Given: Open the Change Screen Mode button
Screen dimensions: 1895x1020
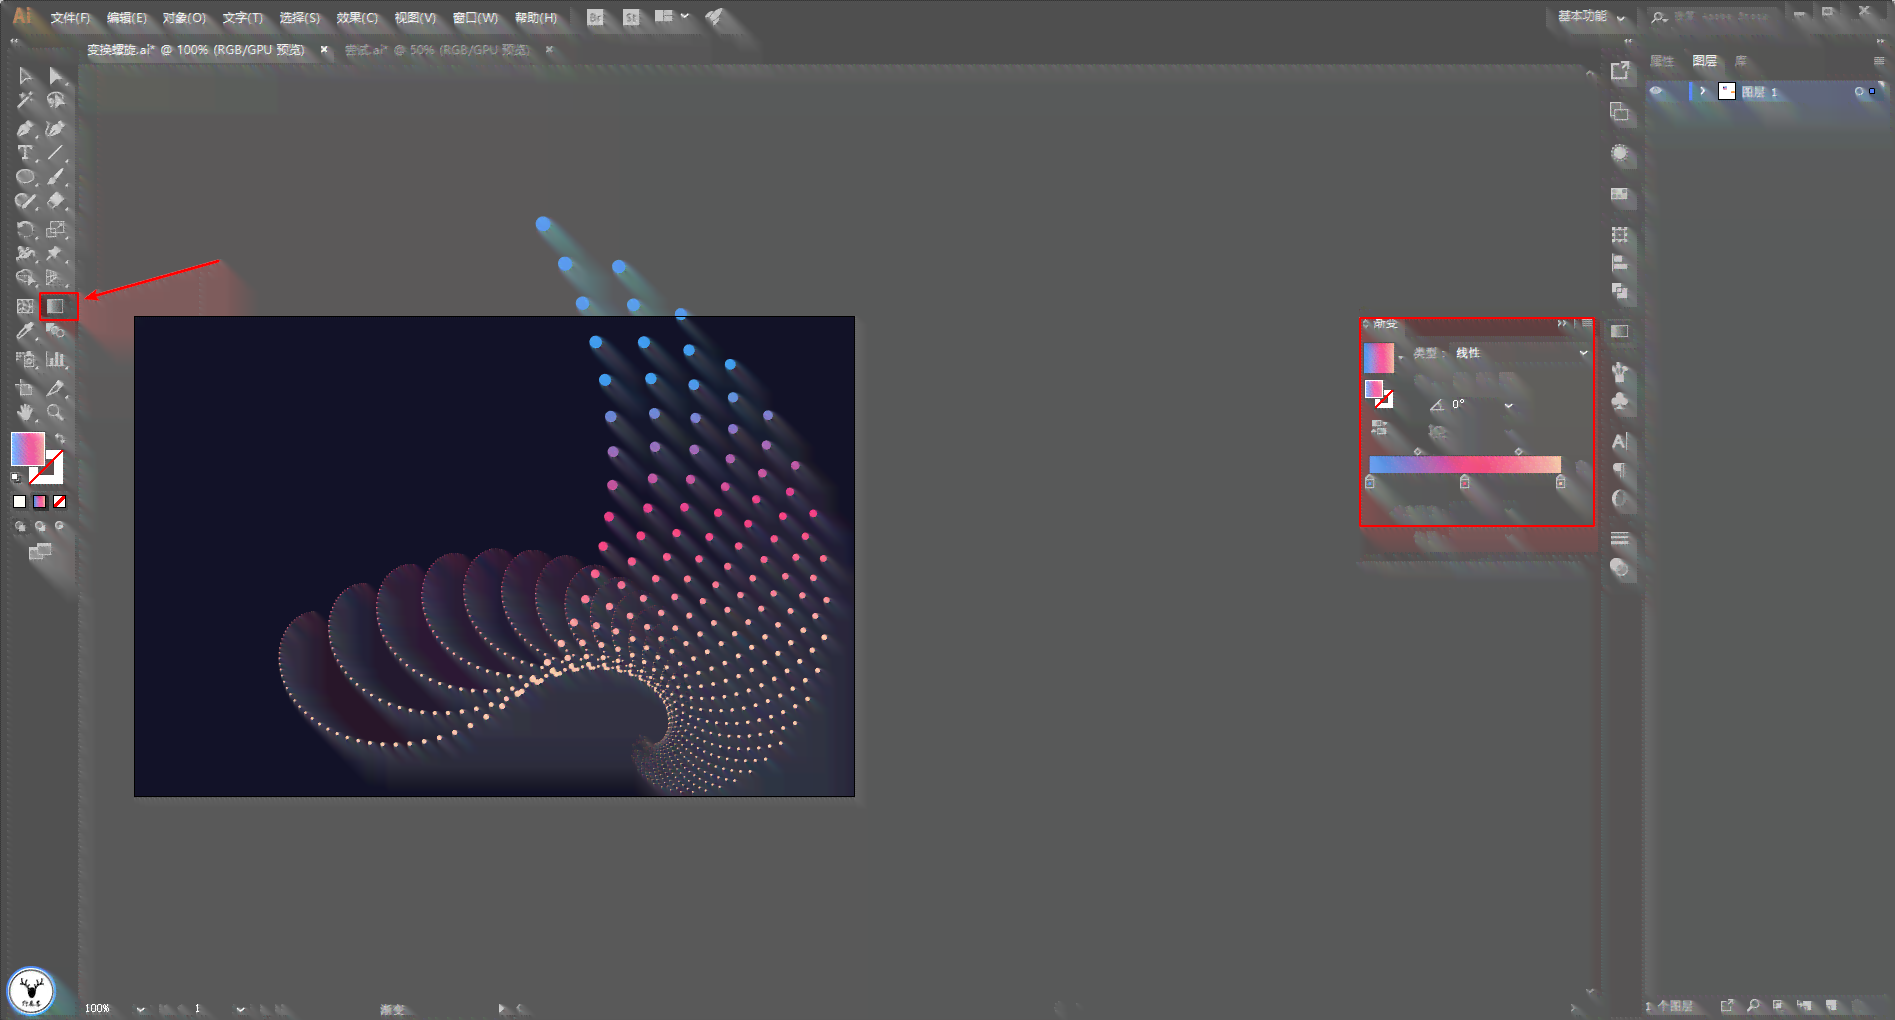Looking at the screenshot, I should pos(40,551).
